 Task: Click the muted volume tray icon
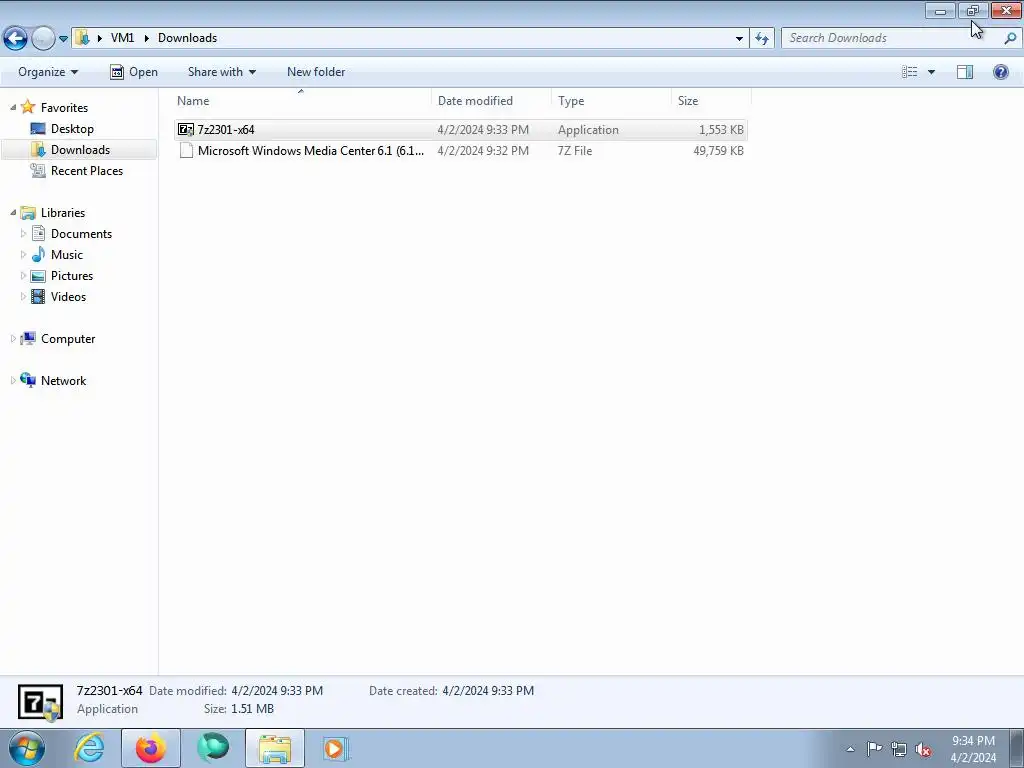click(923, 750)
